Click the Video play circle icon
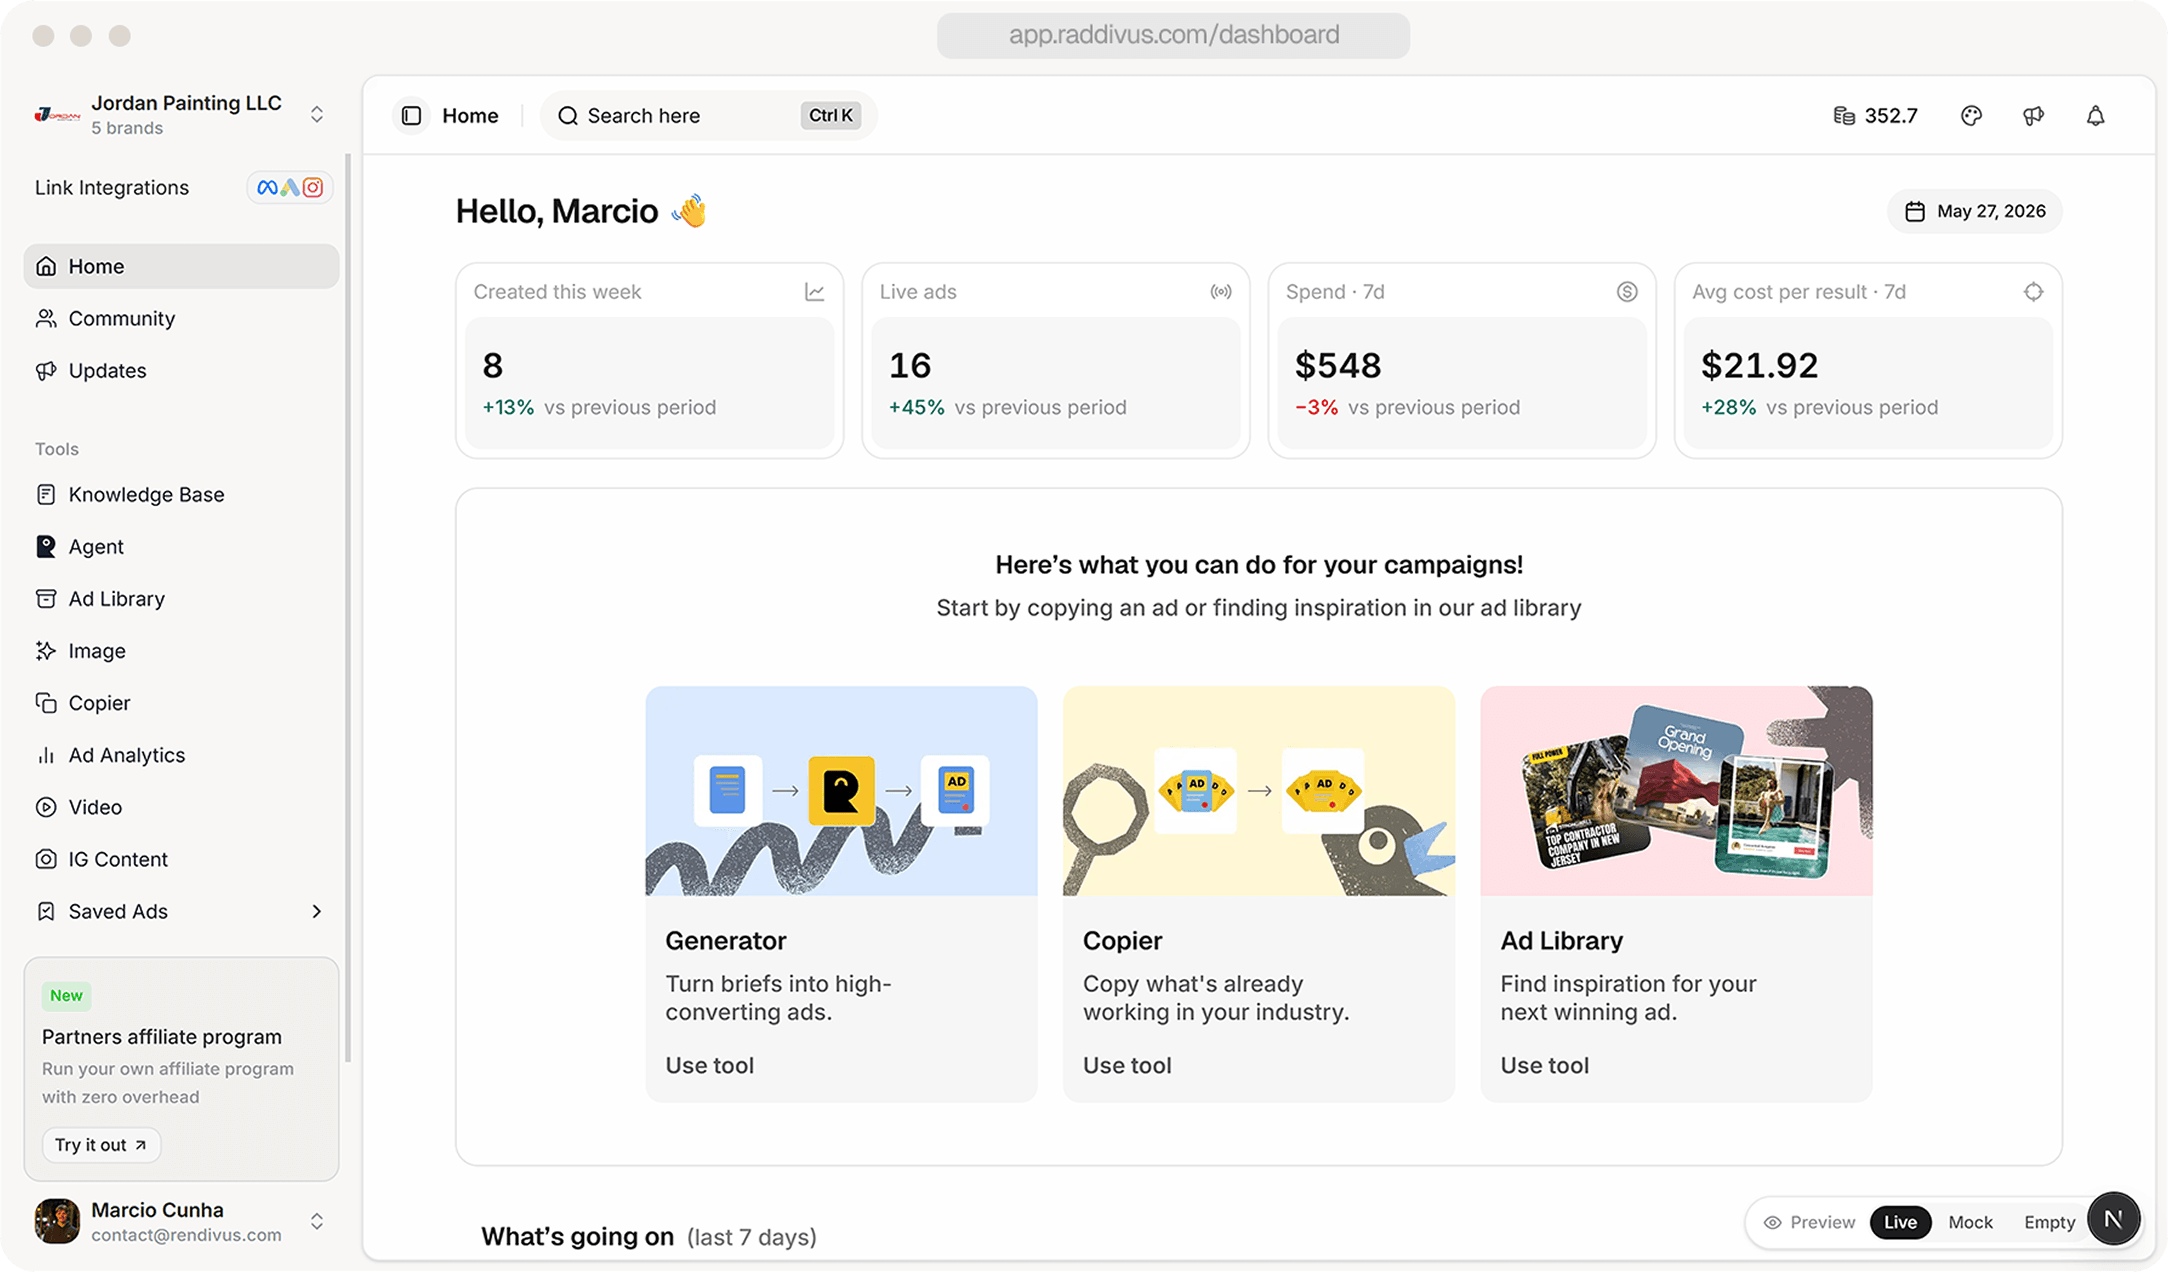 pyautogui.click(x=46, y=807)
